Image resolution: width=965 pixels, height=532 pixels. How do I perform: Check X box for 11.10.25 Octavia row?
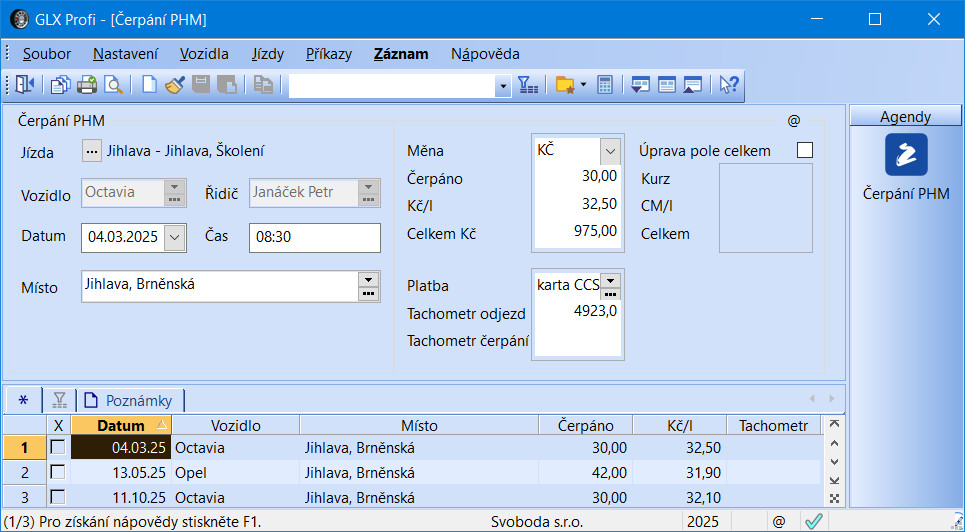58,496
